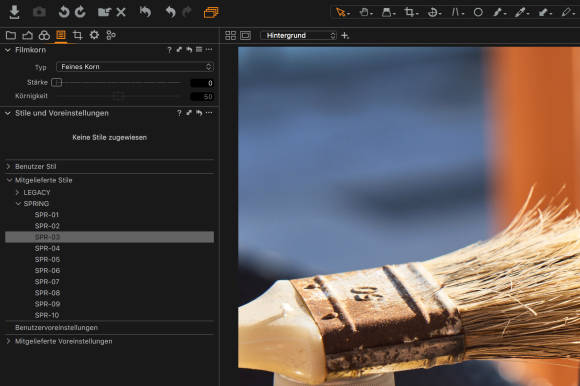Click the move-to-folder icon

[104, 12]
